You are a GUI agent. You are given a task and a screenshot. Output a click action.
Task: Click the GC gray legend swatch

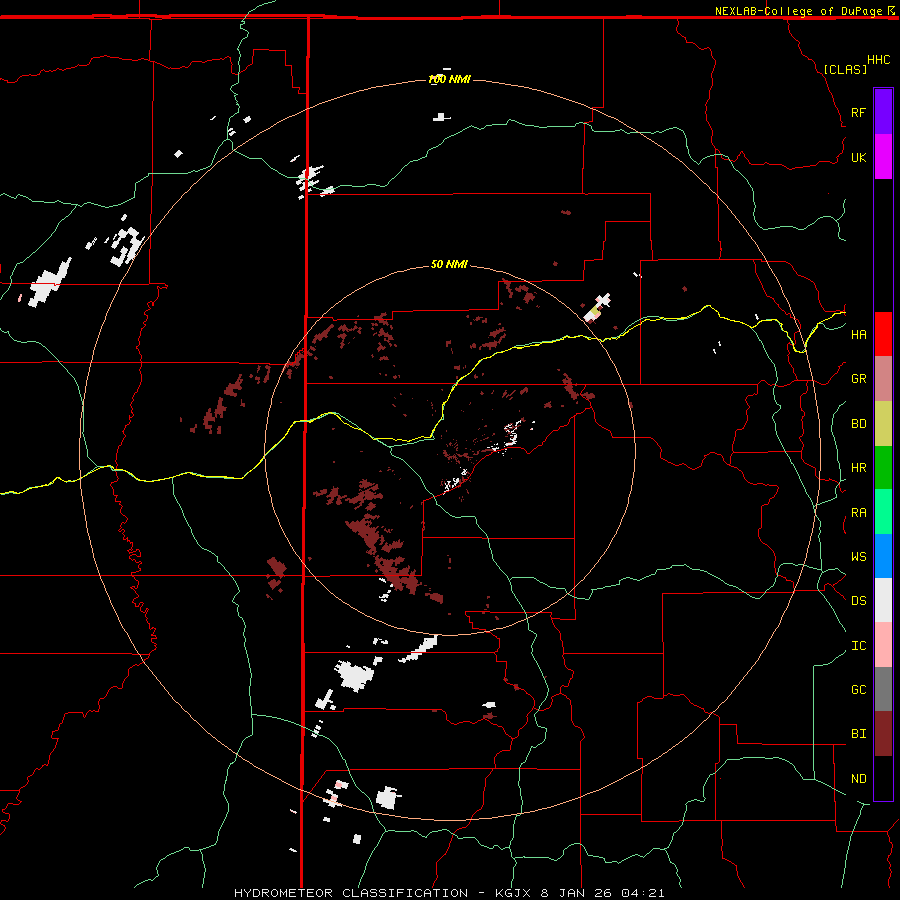tap(883, 689)
